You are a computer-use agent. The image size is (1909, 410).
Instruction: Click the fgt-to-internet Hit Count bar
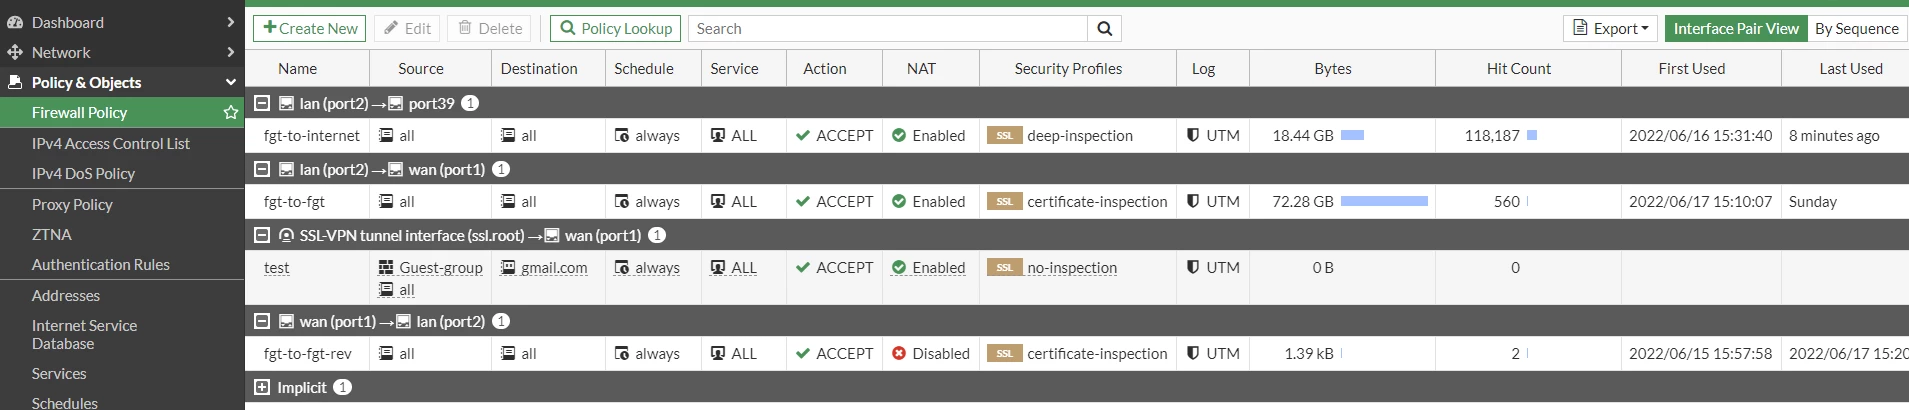(1532, 135)
